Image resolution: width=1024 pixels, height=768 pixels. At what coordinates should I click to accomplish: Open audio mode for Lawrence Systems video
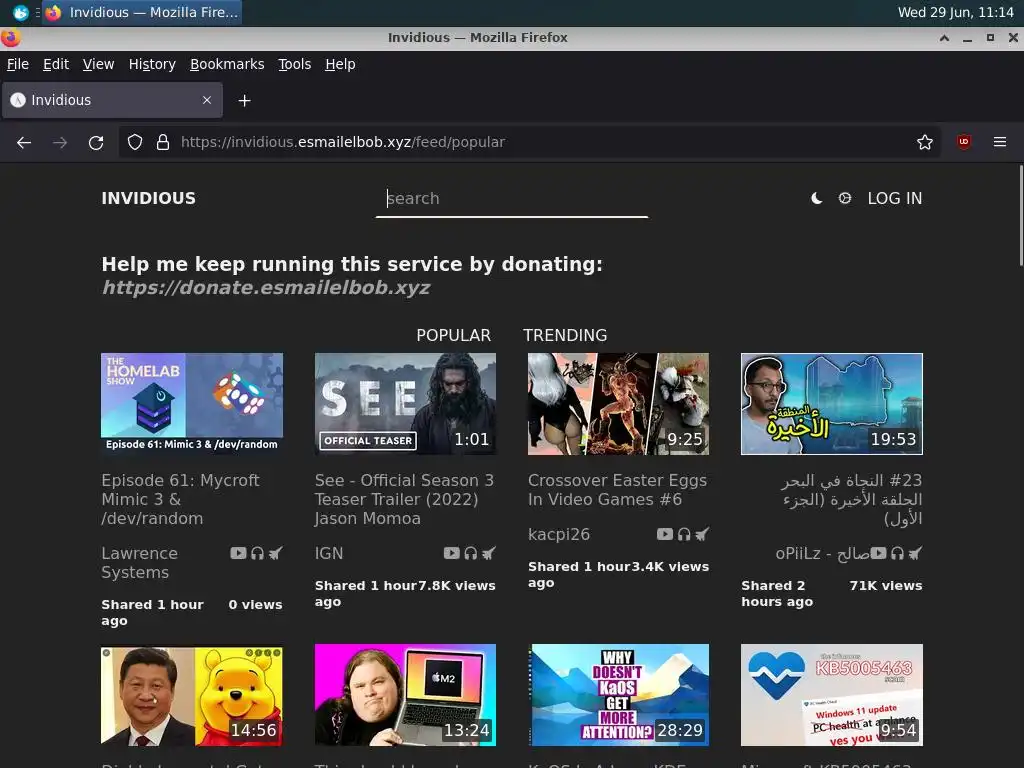click(x=257, y=554)
